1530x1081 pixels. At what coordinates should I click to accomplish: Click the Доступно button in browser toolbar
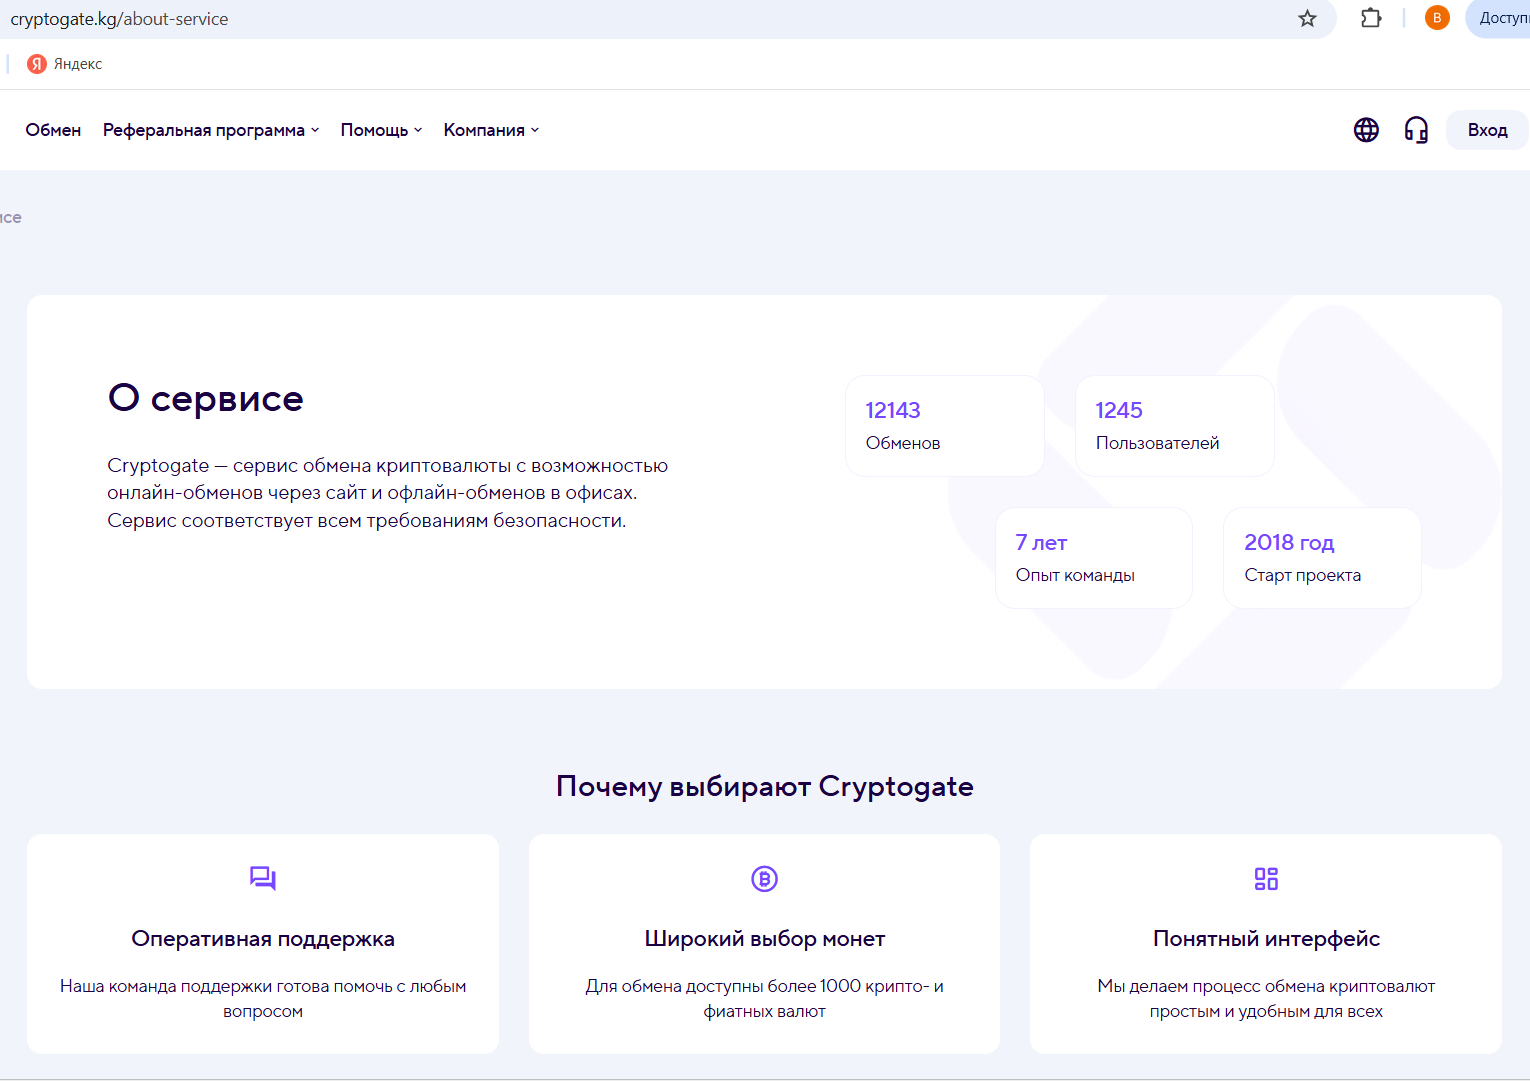click(x=1500, y=18)
